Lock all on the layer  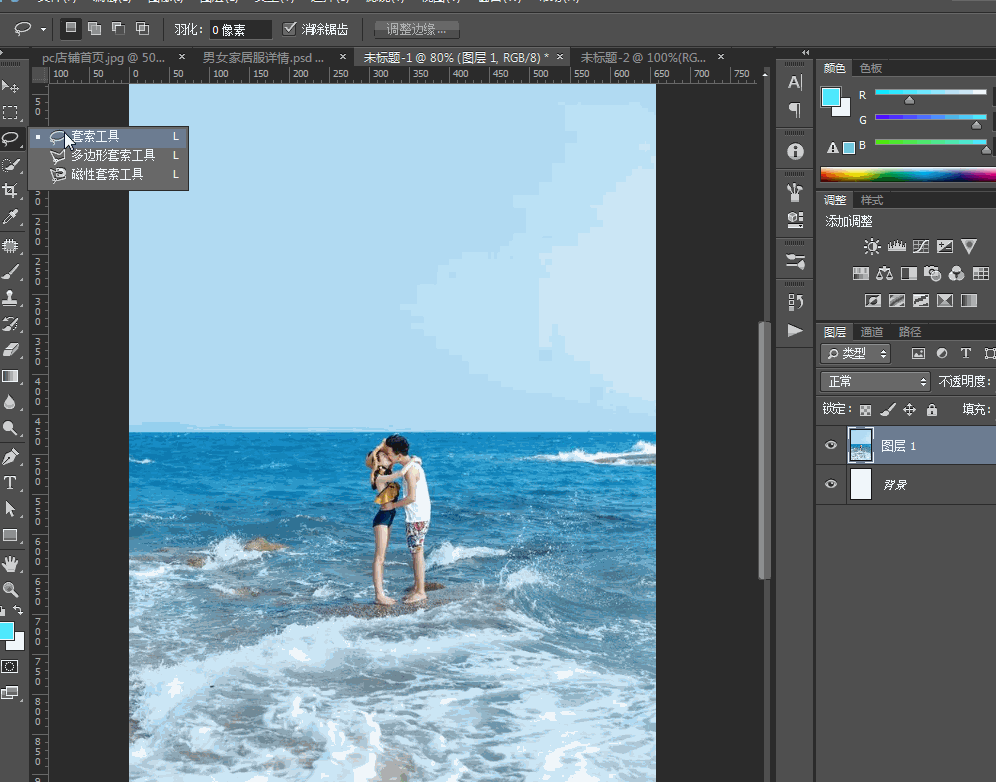932,410
